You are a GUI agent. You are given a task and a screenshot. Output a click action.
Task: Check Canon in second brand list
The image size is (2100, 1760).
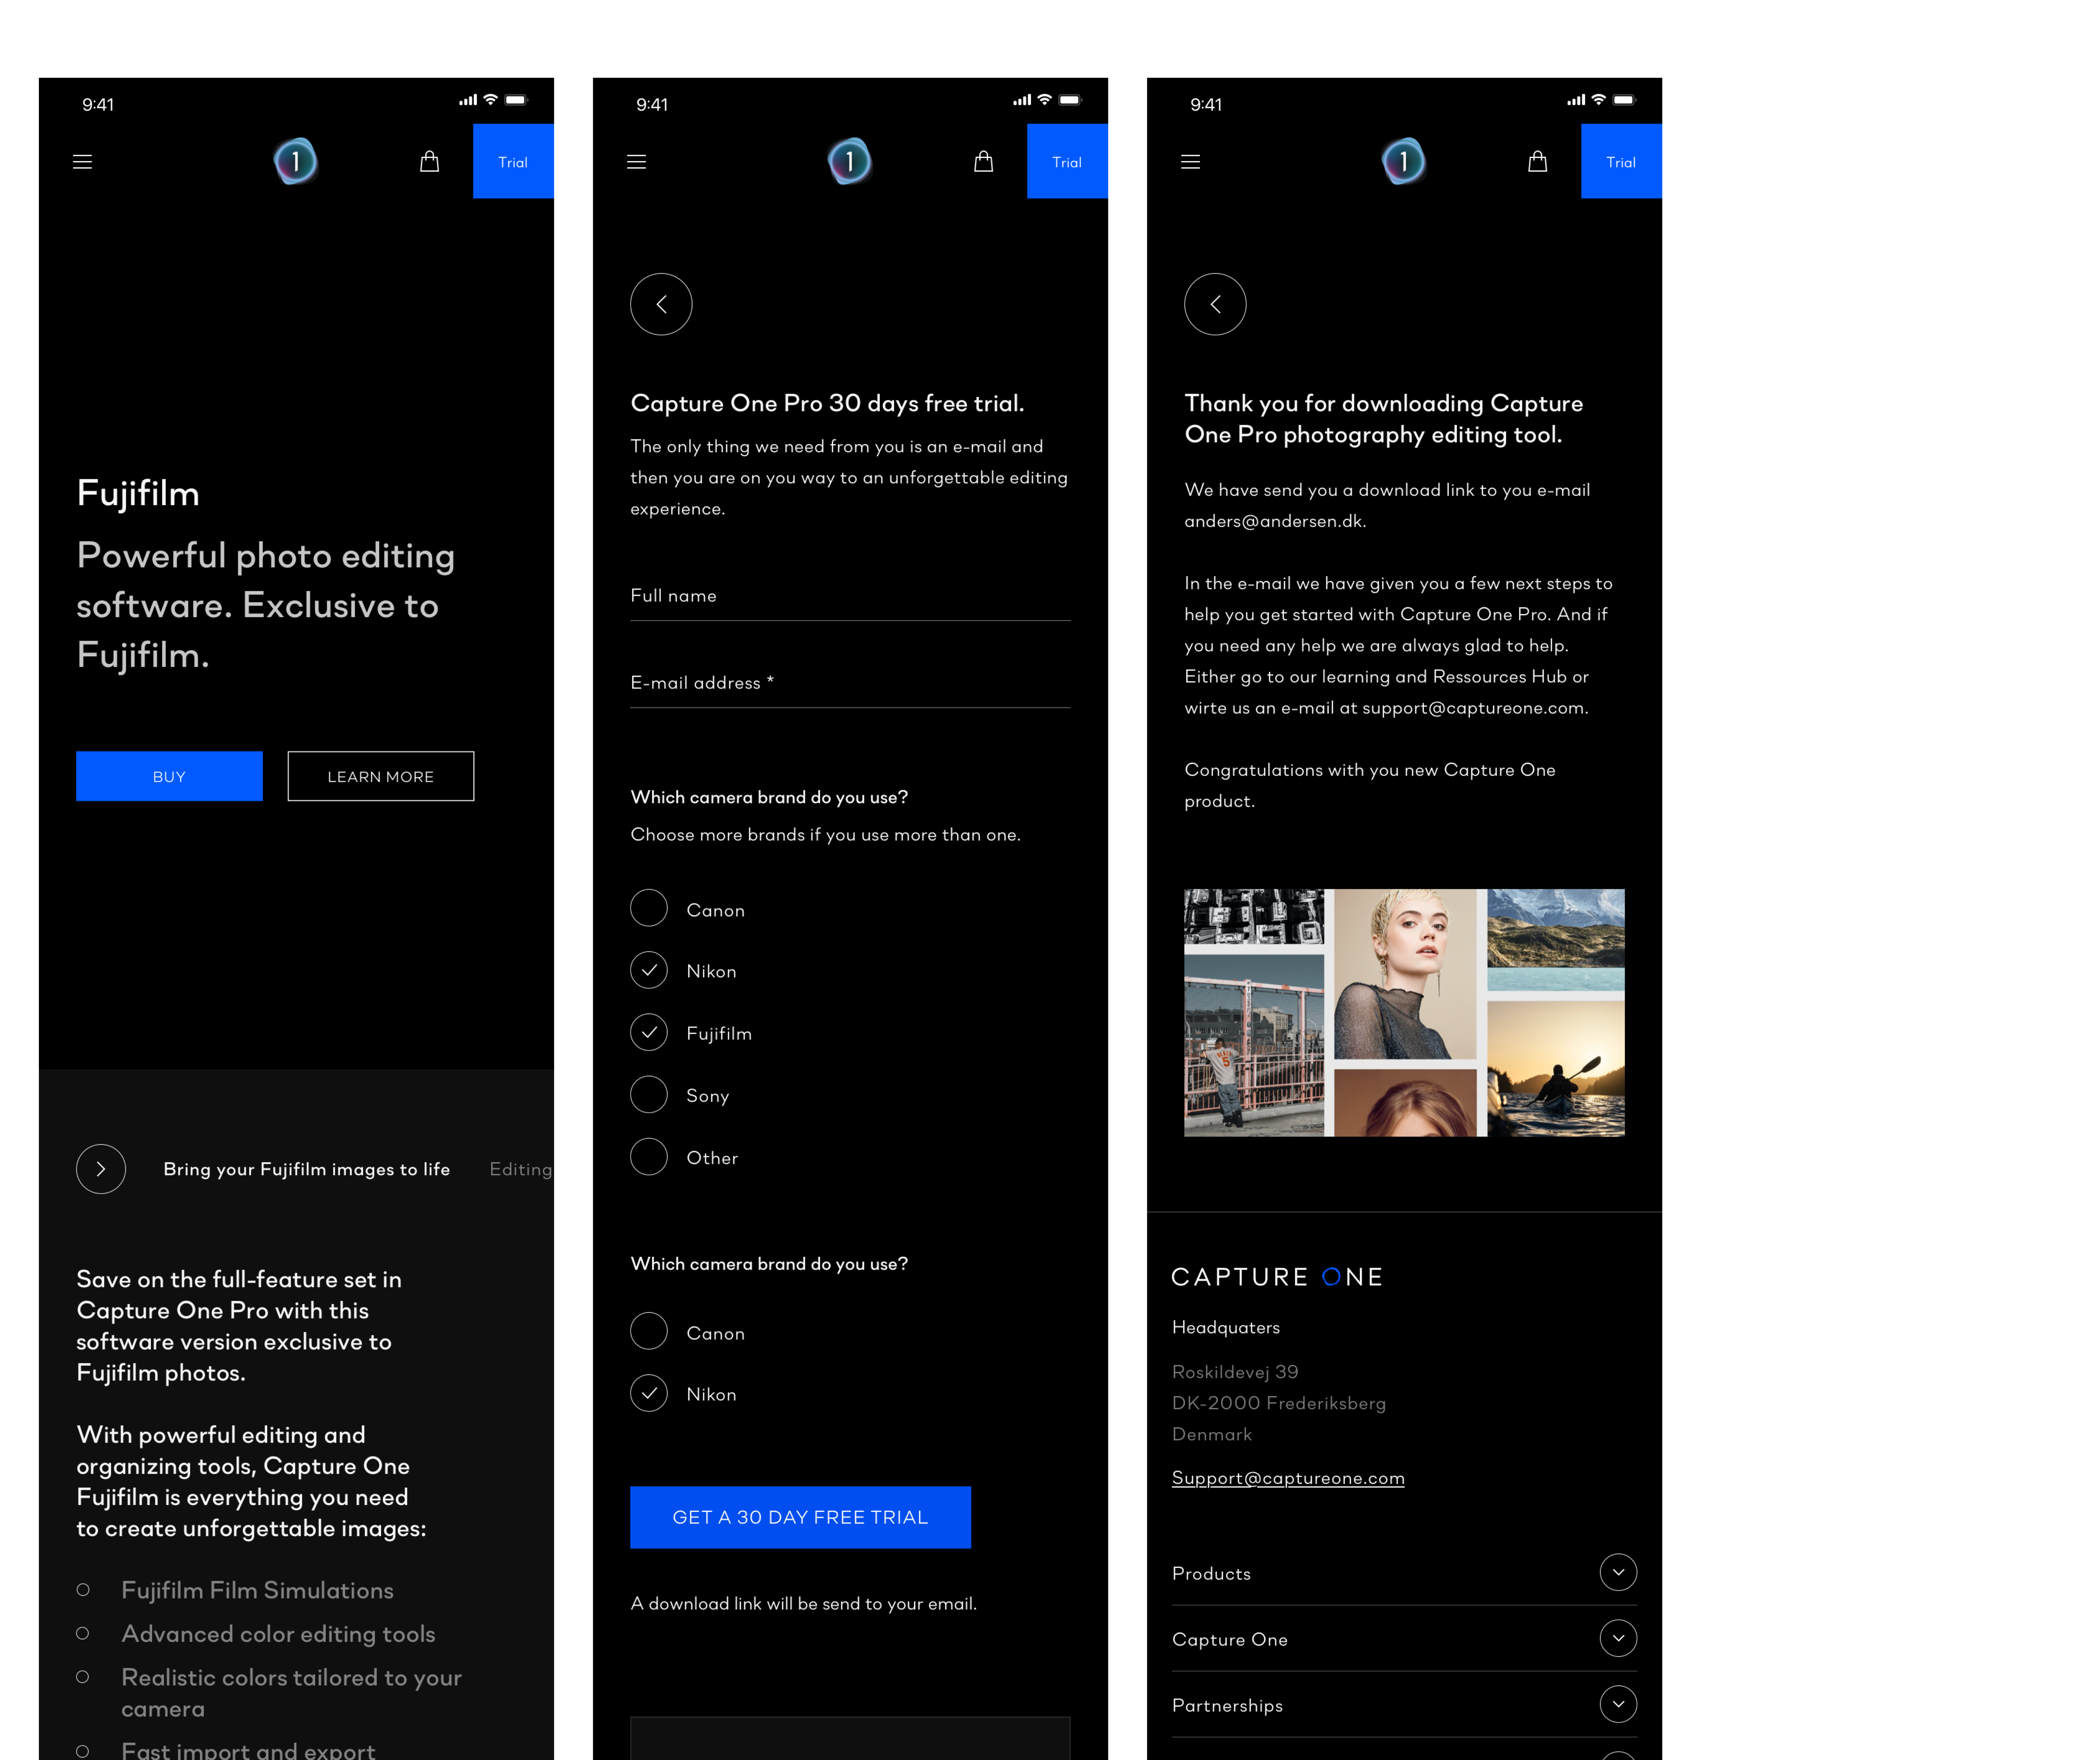(649, 1331)
